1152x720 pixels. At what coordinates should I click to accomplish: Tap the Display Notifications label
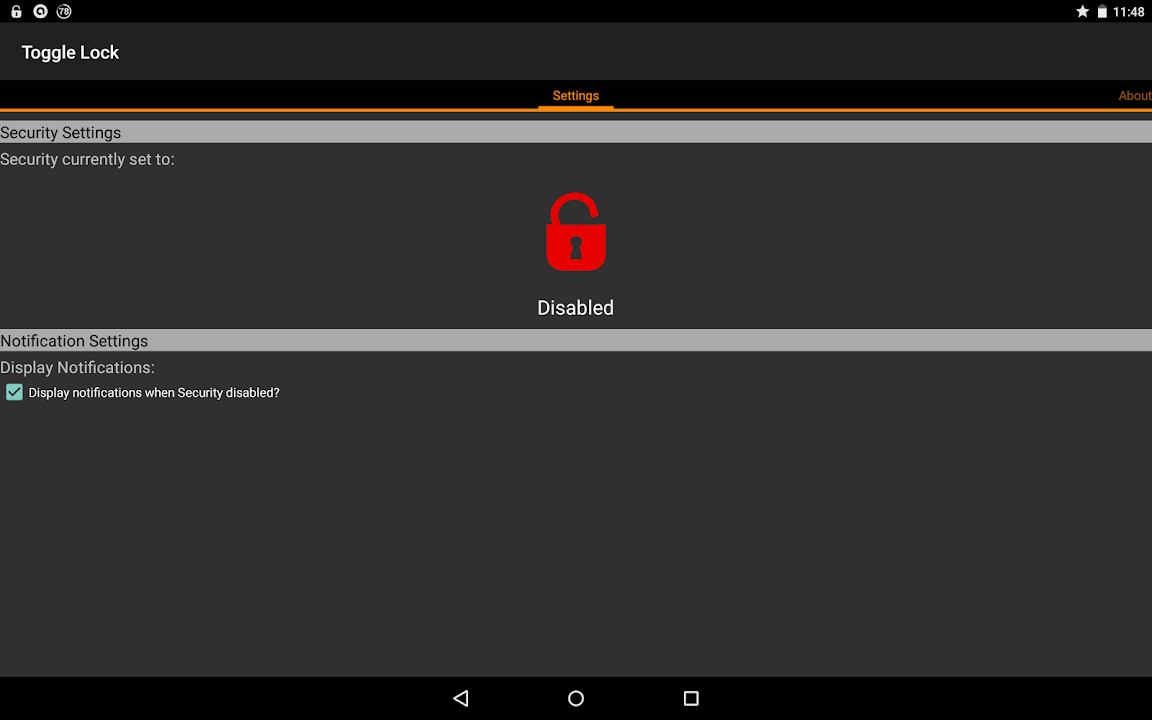pyautogui.click(x=77, y=367)
